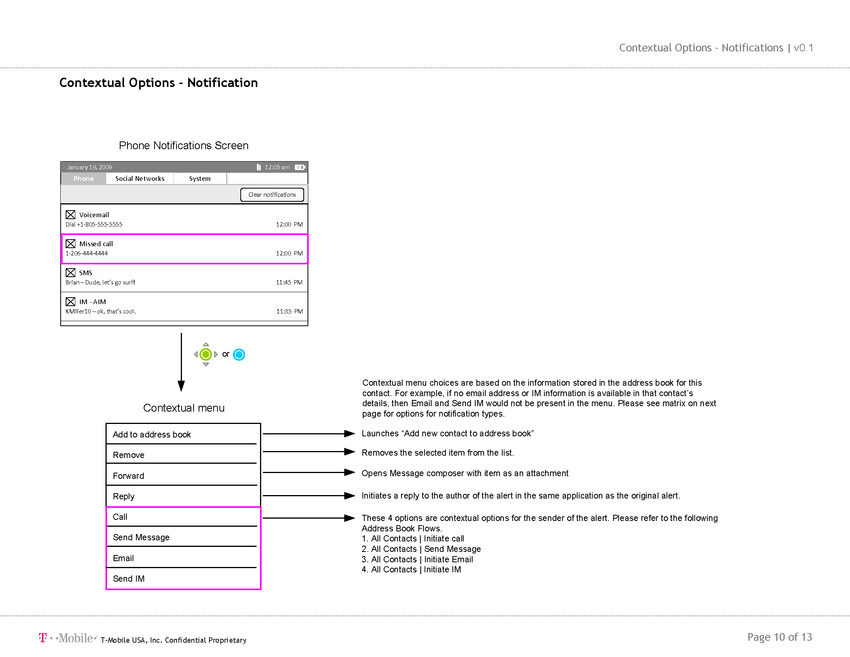Click the IM - AIM notification icon
850x657 pixels.
pyautogui.click(x=70, y=301)
